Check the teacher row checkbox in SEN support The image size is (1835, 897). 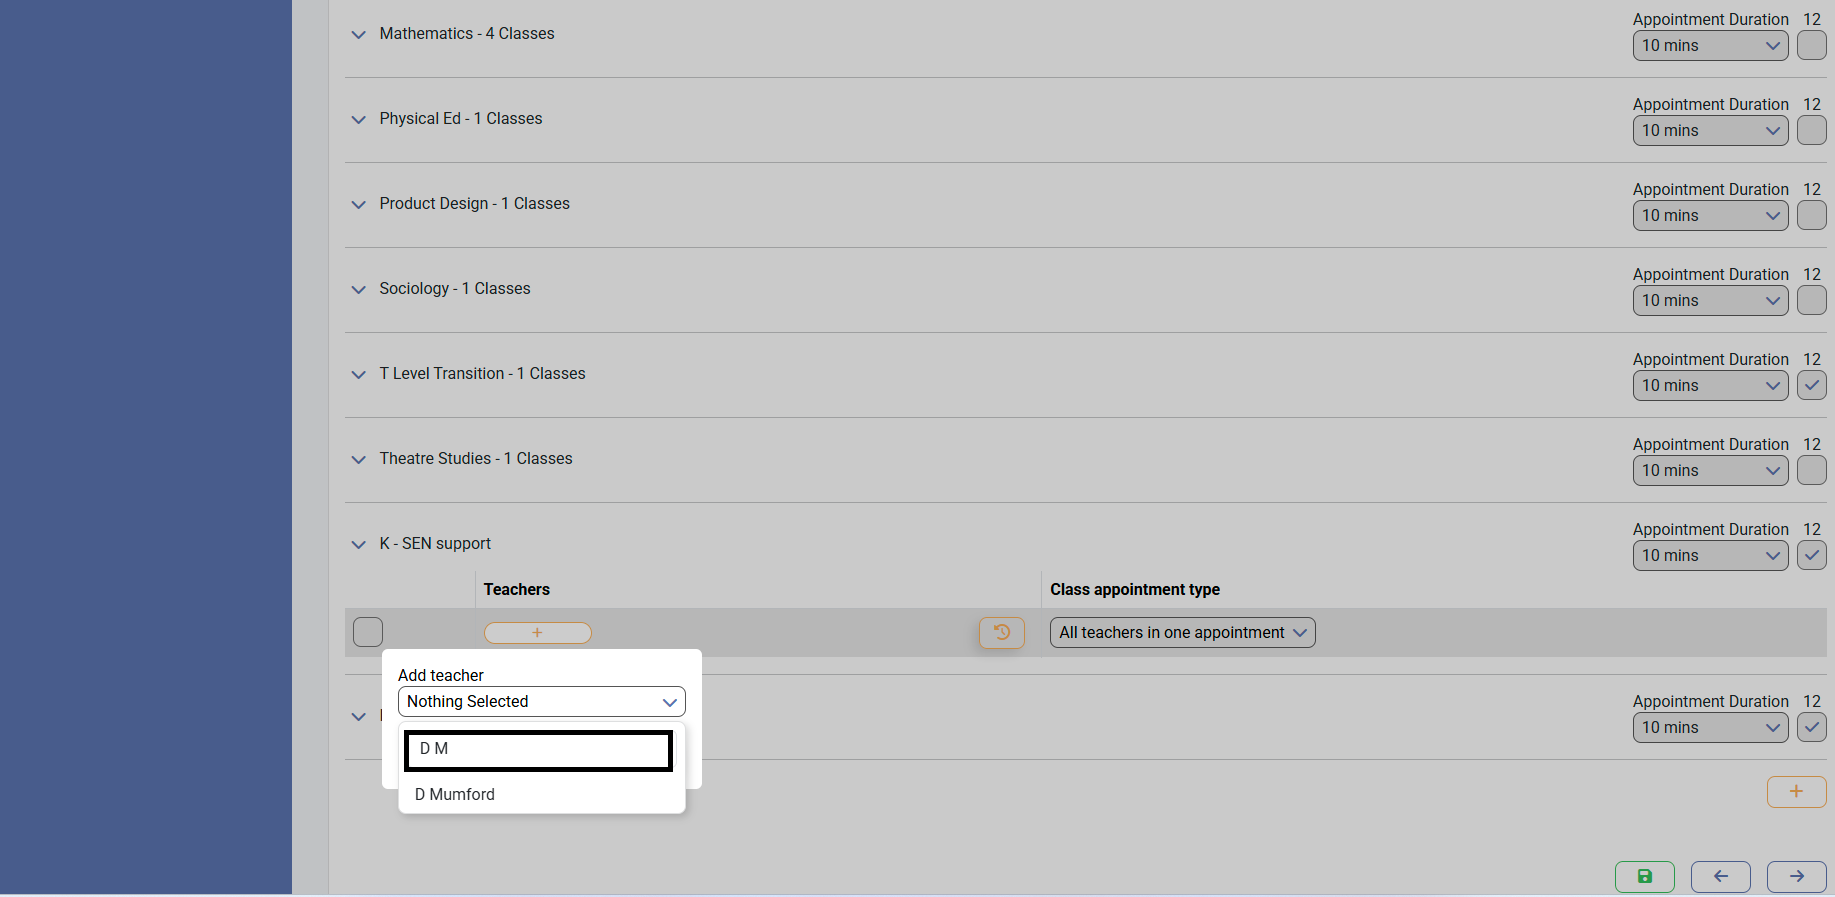(368, 632)
